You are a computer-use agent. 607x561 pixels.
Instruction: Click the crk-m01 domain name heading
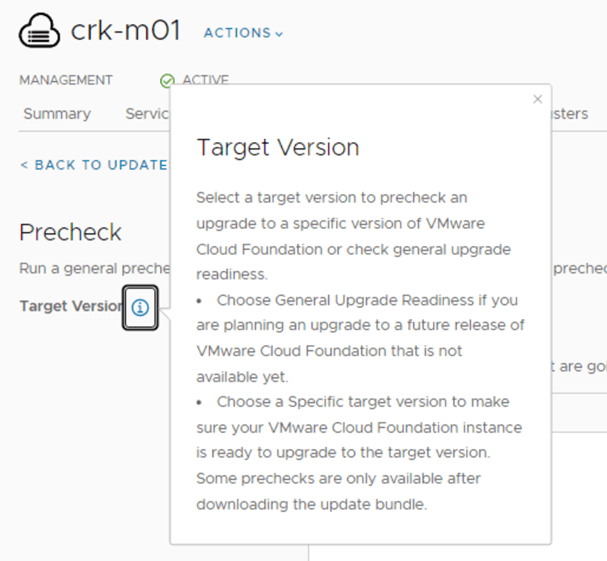pyautogui.click(x=126, y=31)
